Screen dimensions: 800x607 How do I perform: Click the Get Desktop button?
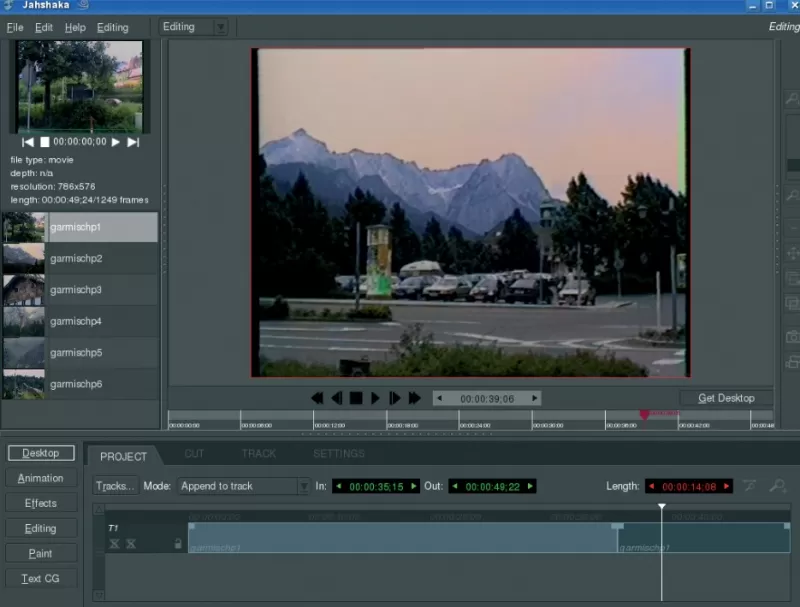pyautogui.click(x=726, y=398)
